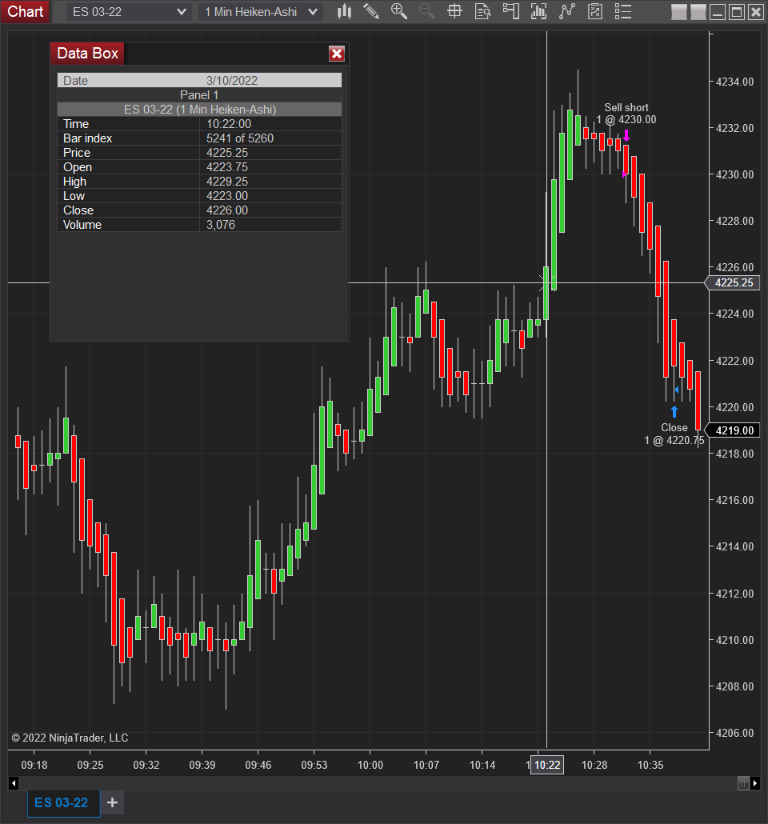Close the Data Box panel
Image resolution: width=768 pixels, height=824 pixels.
(336, 54)
